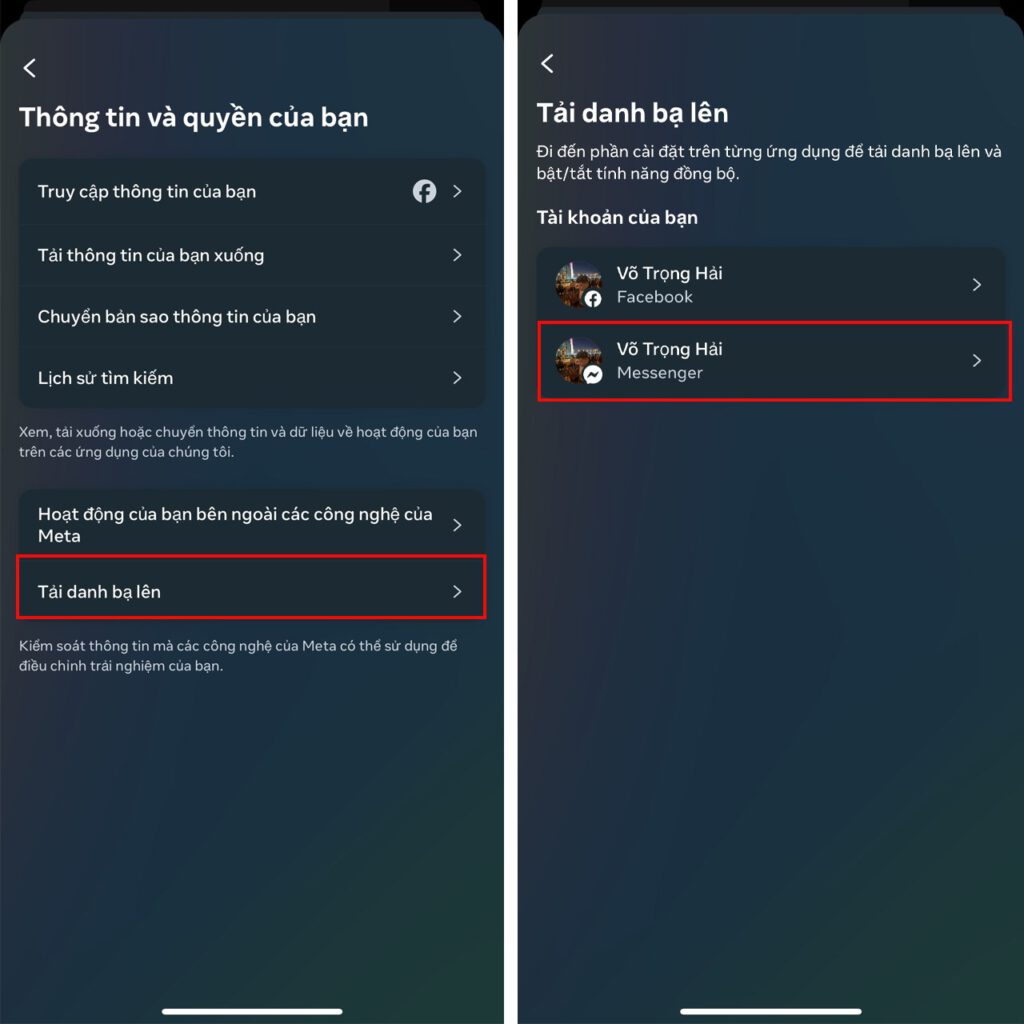Viewport: 1024px width, 1024px height.
Task: Open Lịch sử tìm kiếm
Action: tap(252, 378)
